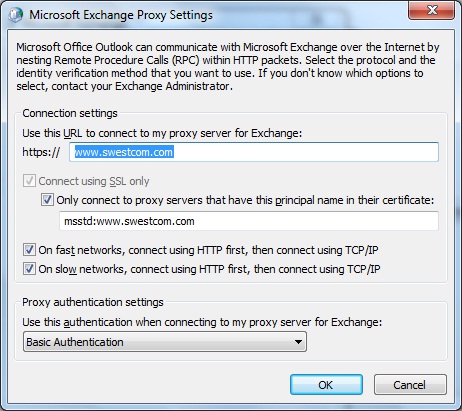
Task: Toggle the Connect using SSL only checkbox
Action: [x=29, y=181]
